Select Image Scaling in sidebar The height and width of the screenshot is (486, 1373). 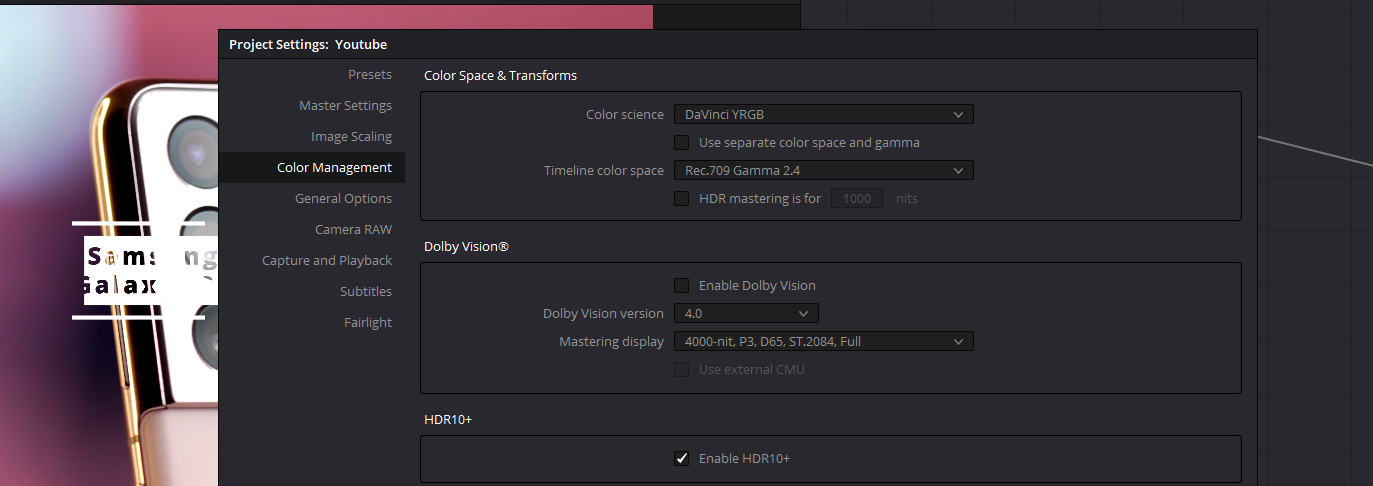click(351, 137)
